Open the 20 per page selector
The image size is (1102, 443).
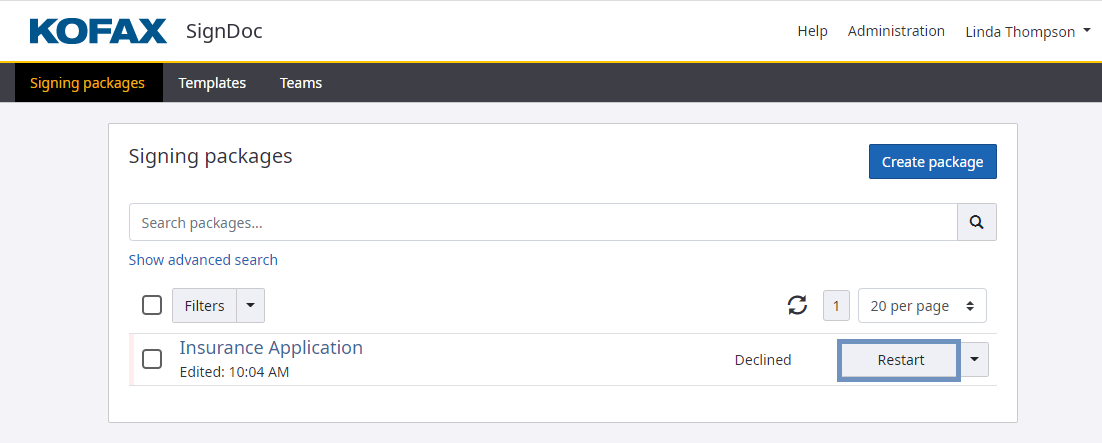[922, 306]
